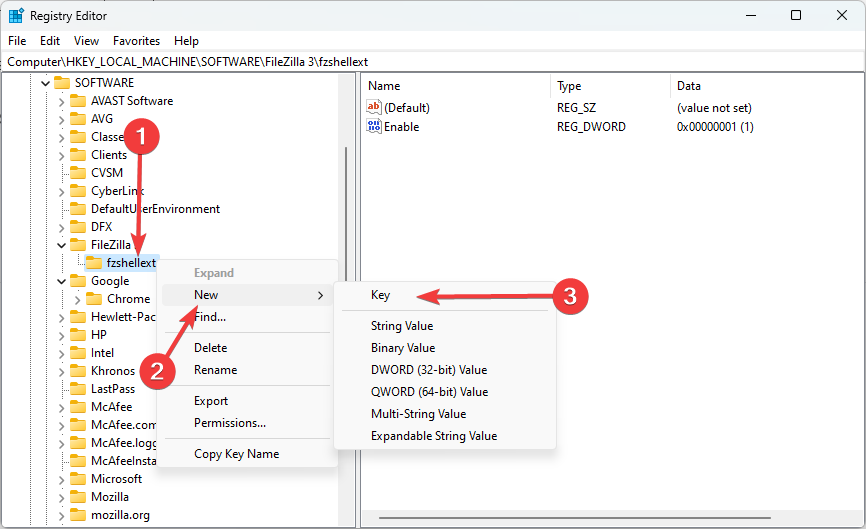Click the Microsoft folder icon
Viewport: 866px width, 529px height.
point(78,479)
